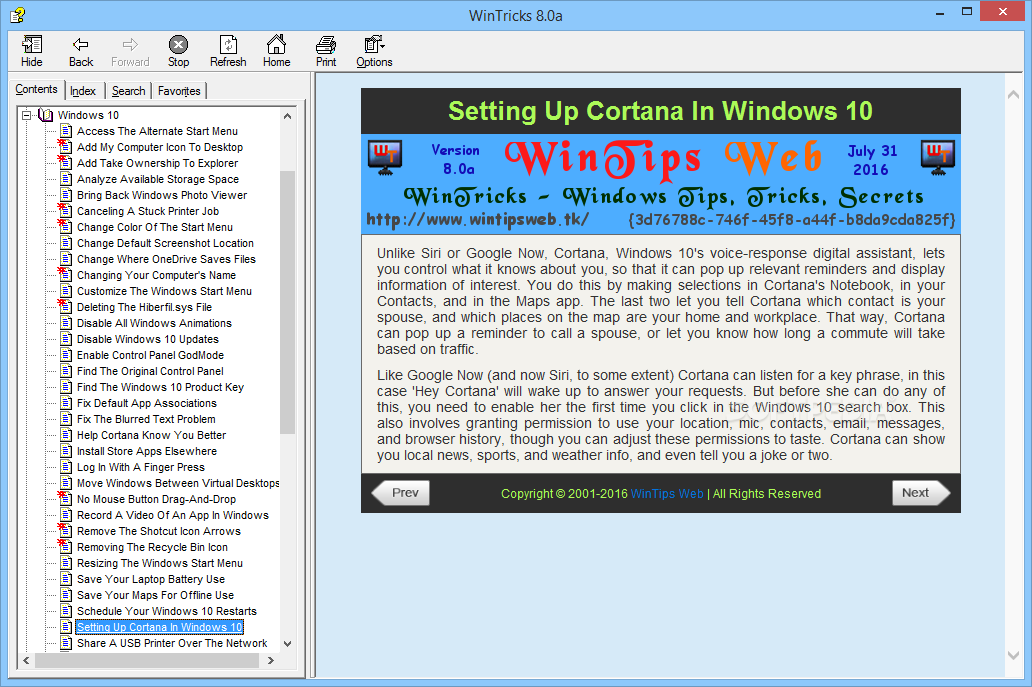Click page icon beside Log In With A Finger Press
1032x687 pixels.
(66, 467)
